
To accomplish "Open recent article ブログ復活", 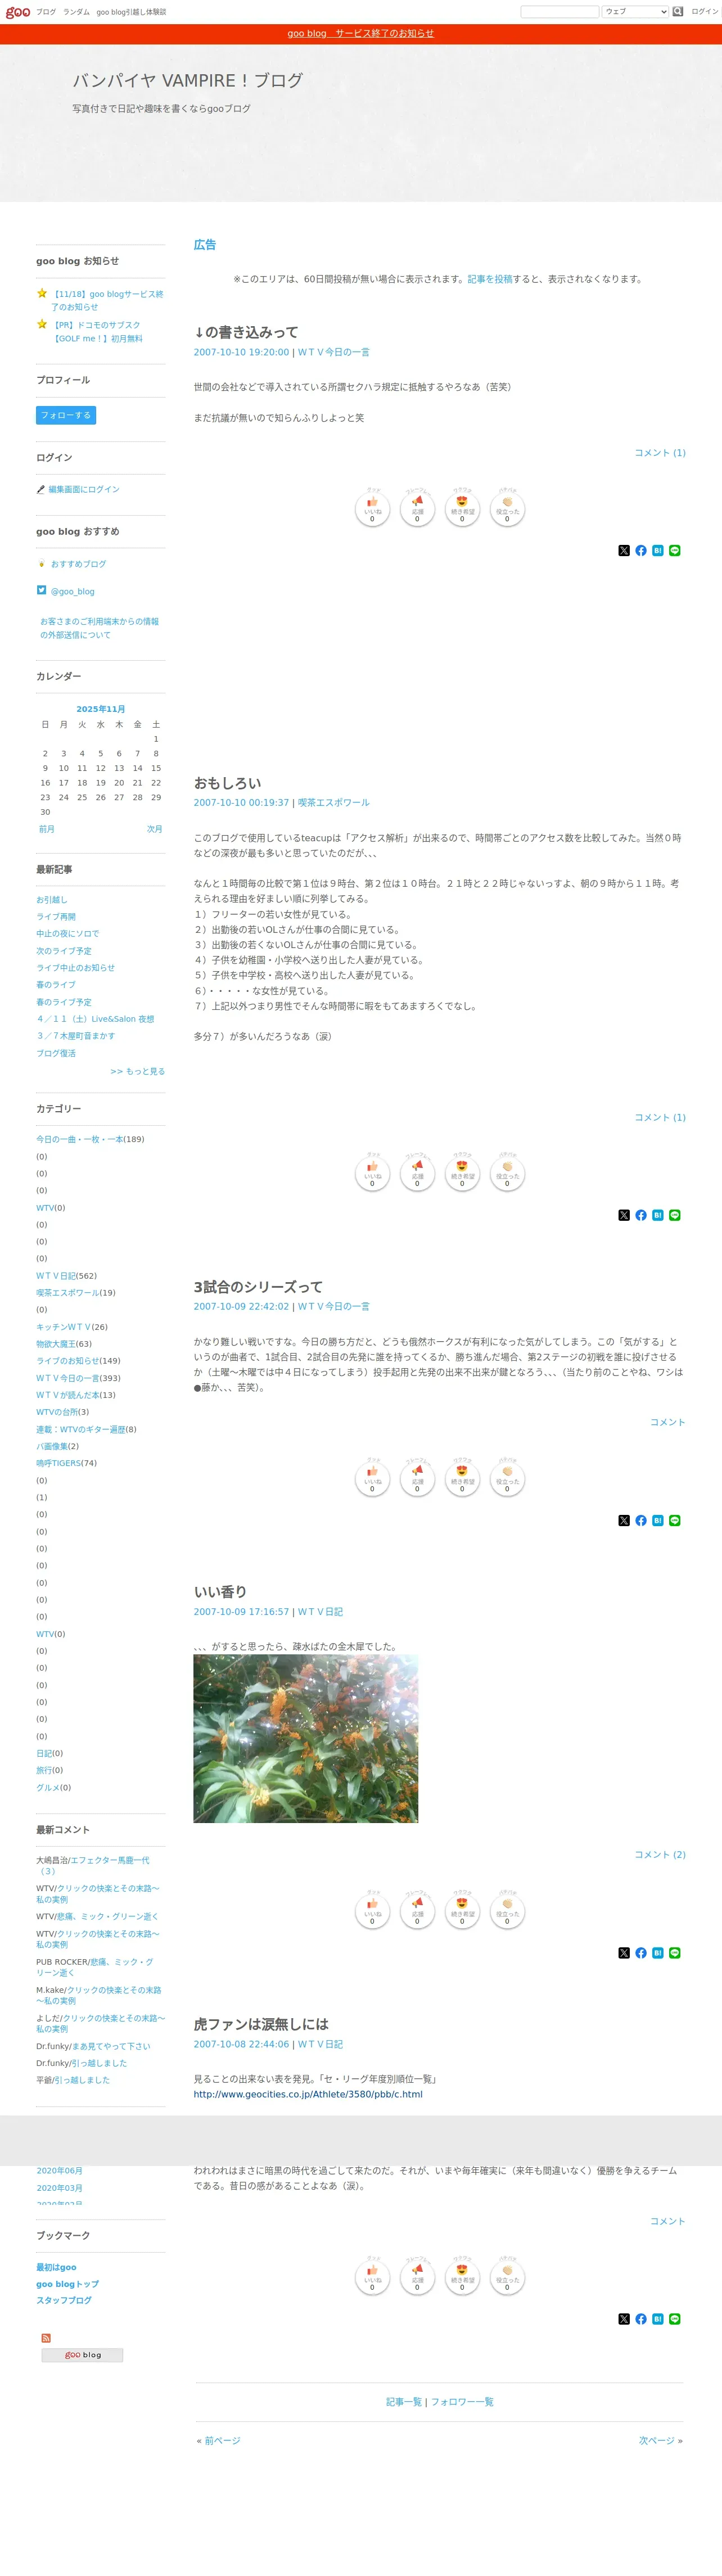I will pos(56,1053).
